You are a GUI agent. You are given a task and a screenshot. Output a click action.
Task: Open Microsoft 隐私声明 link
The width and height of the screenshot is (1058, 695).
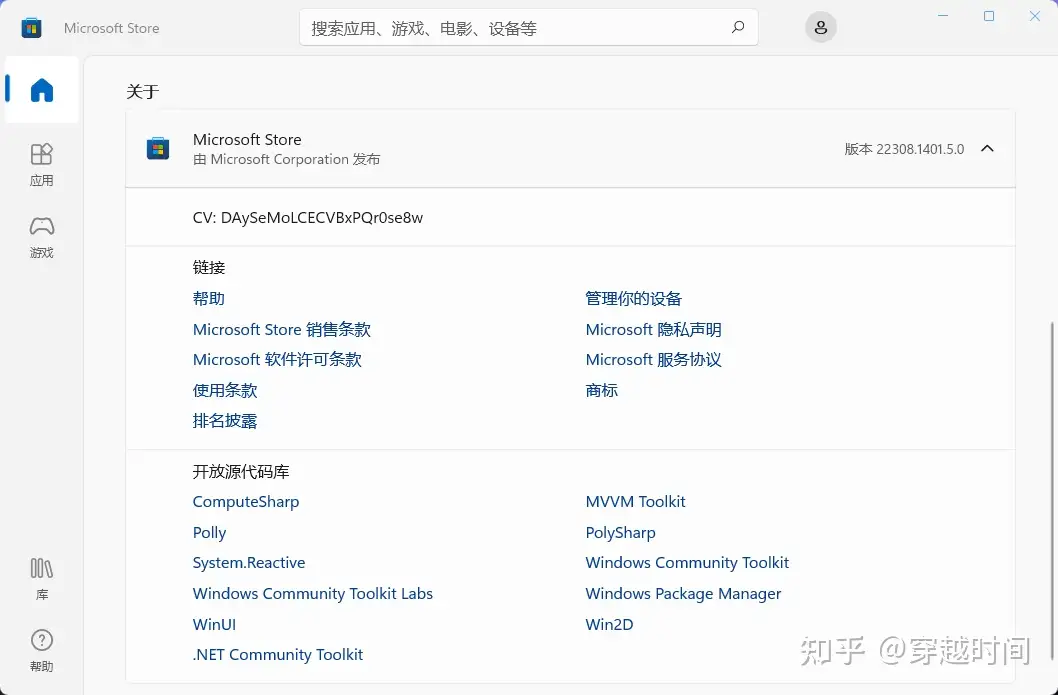[653, 329]
